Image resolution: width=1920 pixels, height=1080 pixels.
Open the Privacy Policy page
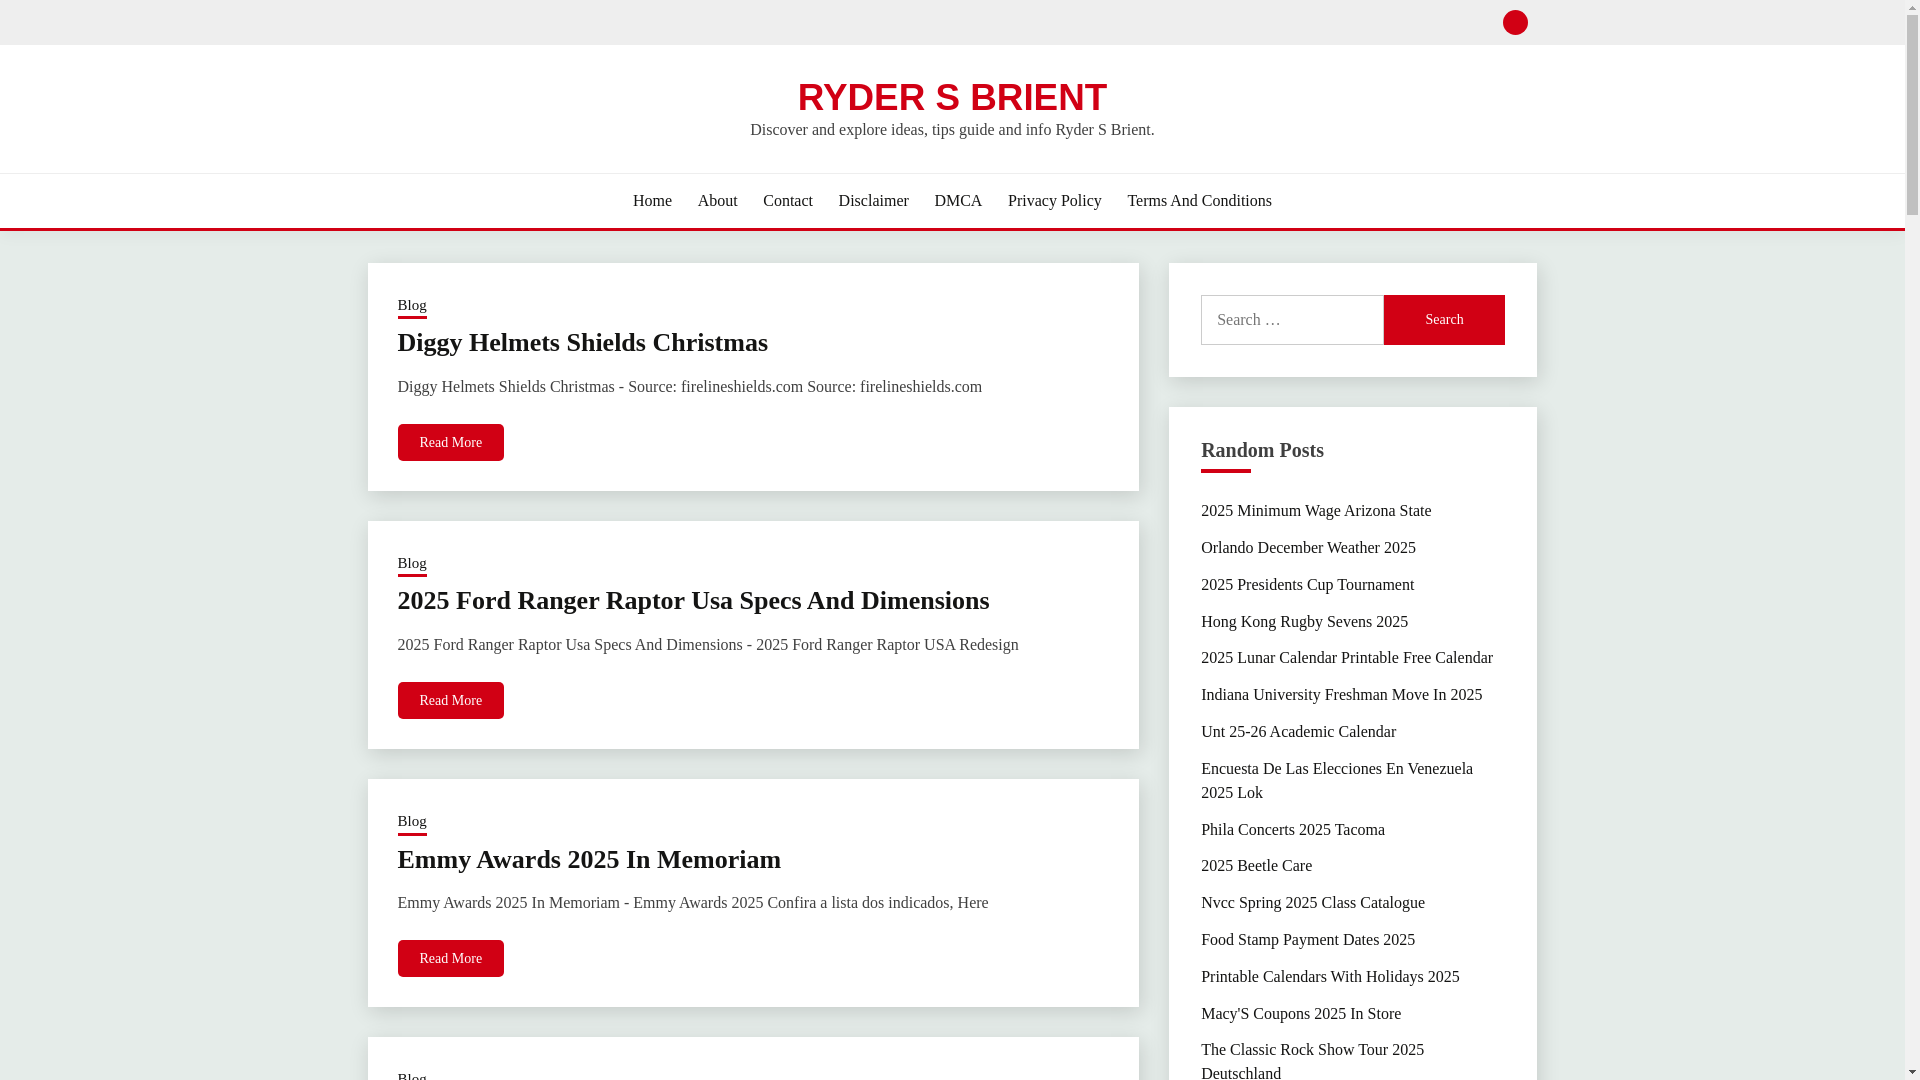(x=1054, y=201)
